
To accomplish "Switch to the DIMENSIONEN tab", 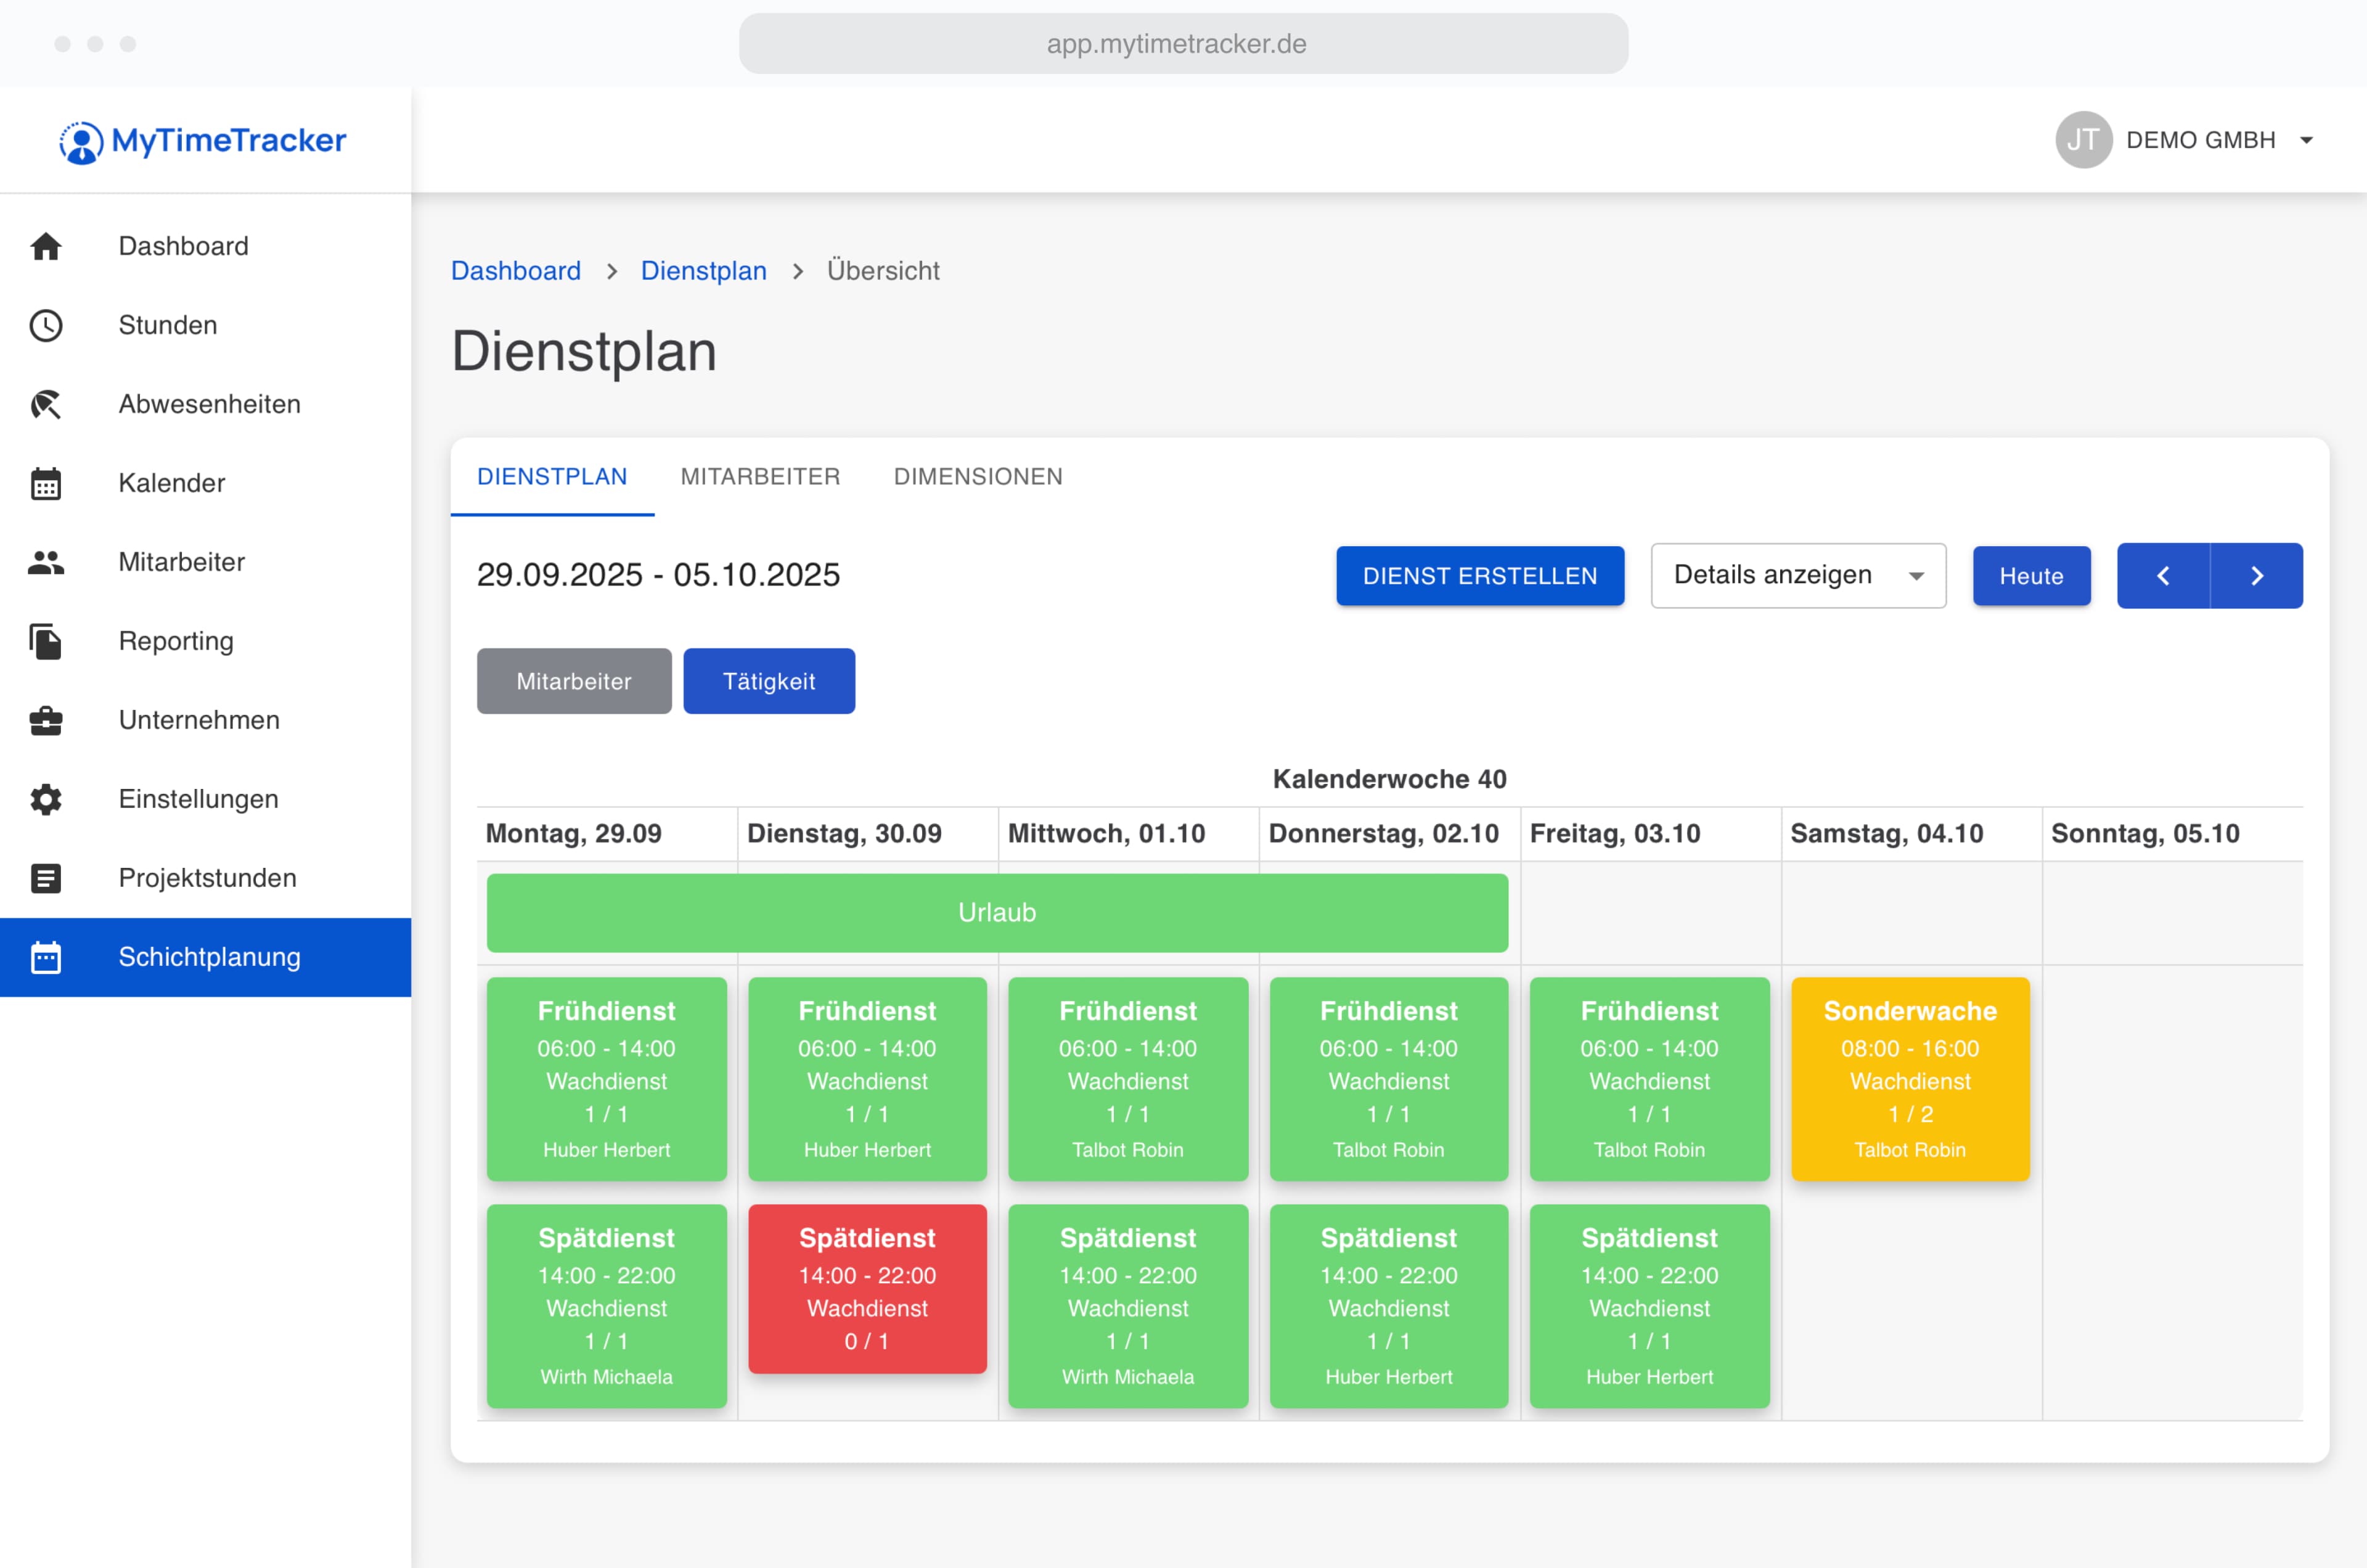I will click(x=978, y=477).
